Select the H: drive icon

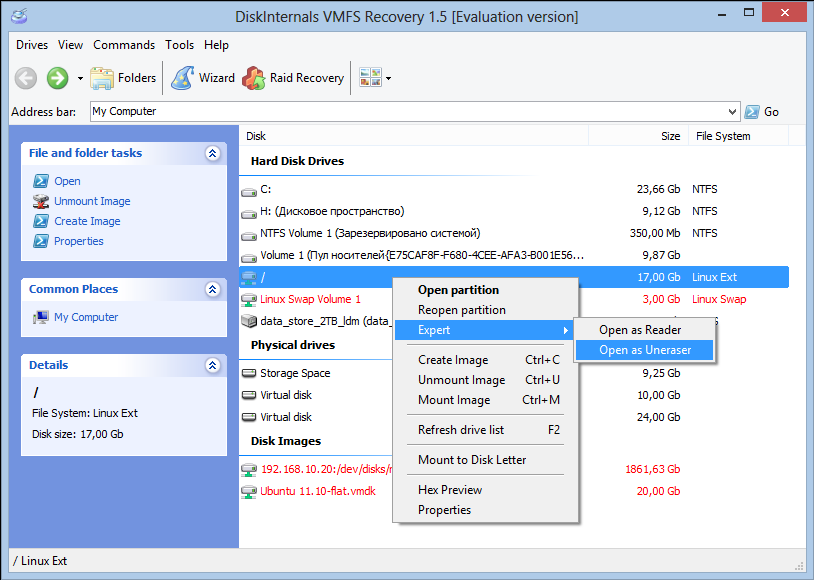[x=249, y=214]
